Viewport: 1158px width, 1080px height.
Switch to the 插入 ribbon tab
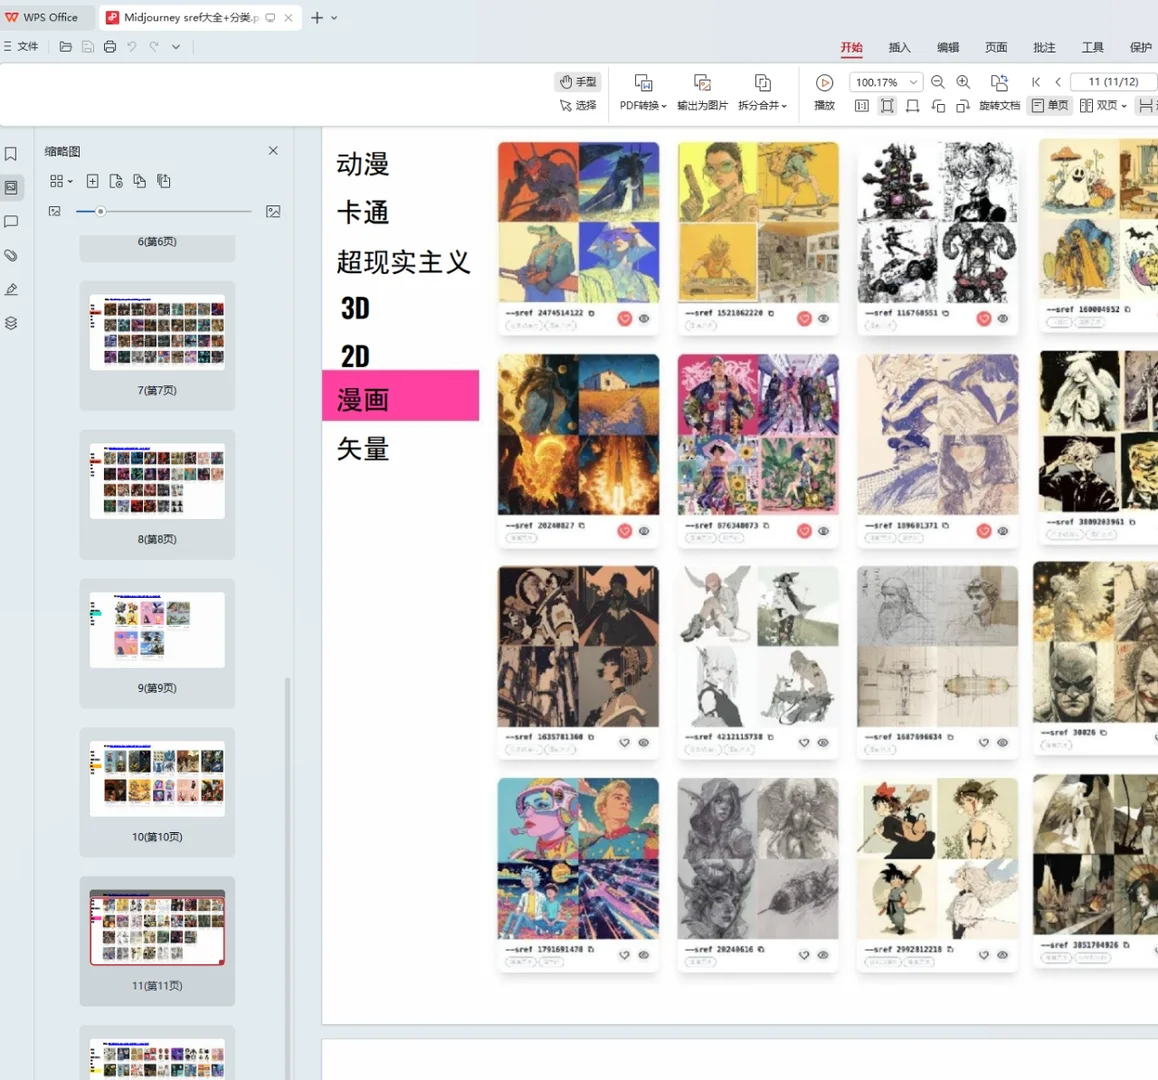point(900,47)
